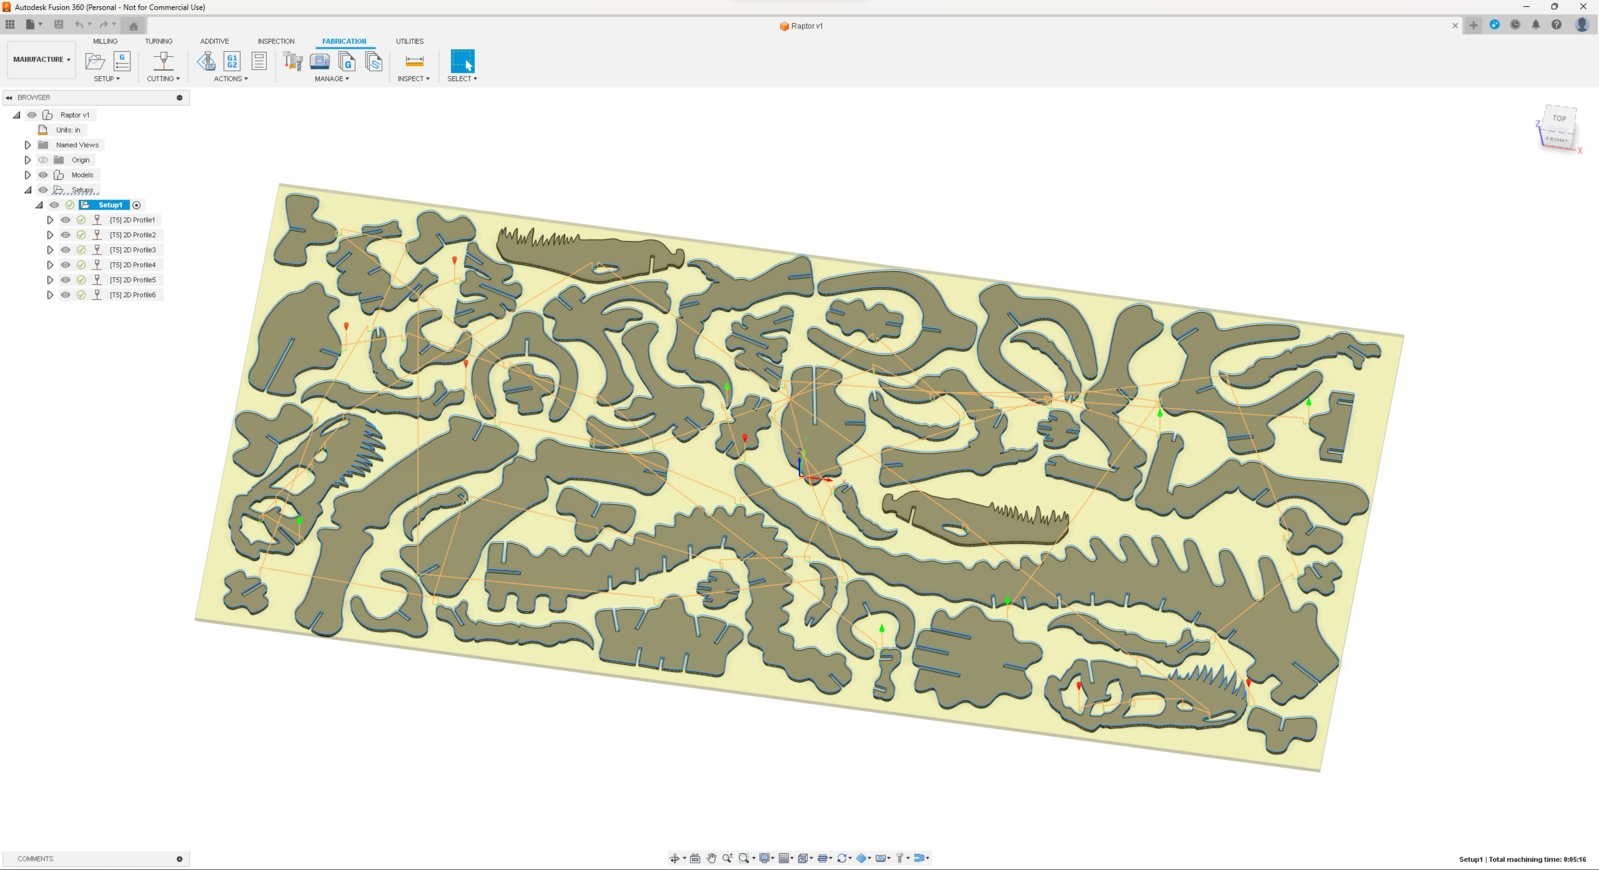
Task: Click the Save icon in quick access bar
Action: 58,24
